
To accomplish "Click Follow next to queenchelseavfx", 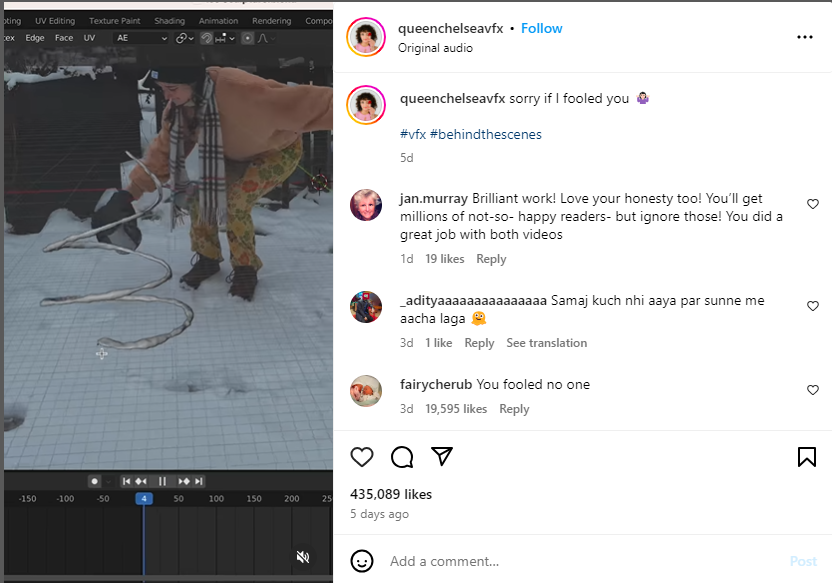I will point(541,28).
